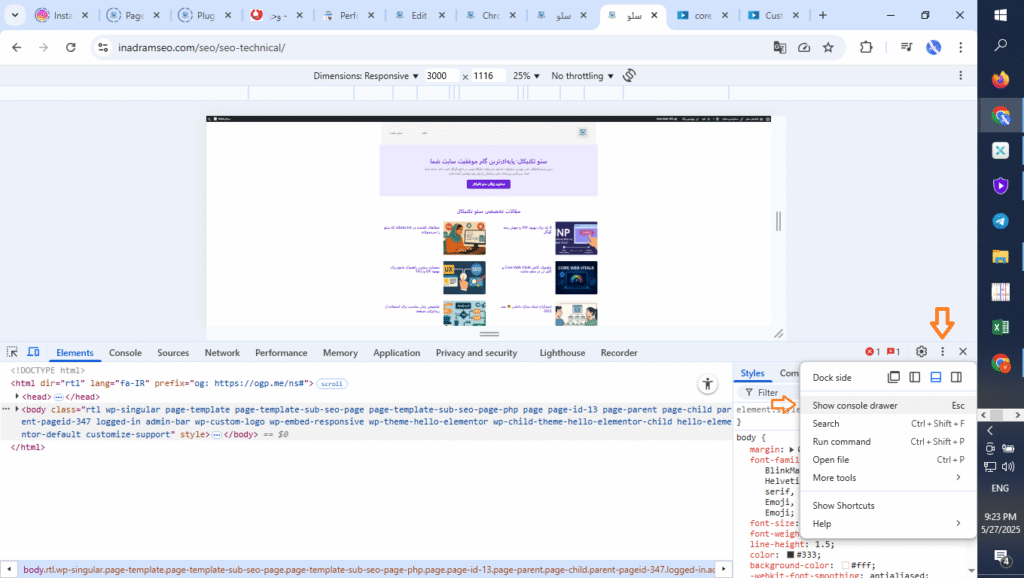This screenshot has width=1024, height=578.
Task: Click the scroll badge on html element
Action: point(332,383)
